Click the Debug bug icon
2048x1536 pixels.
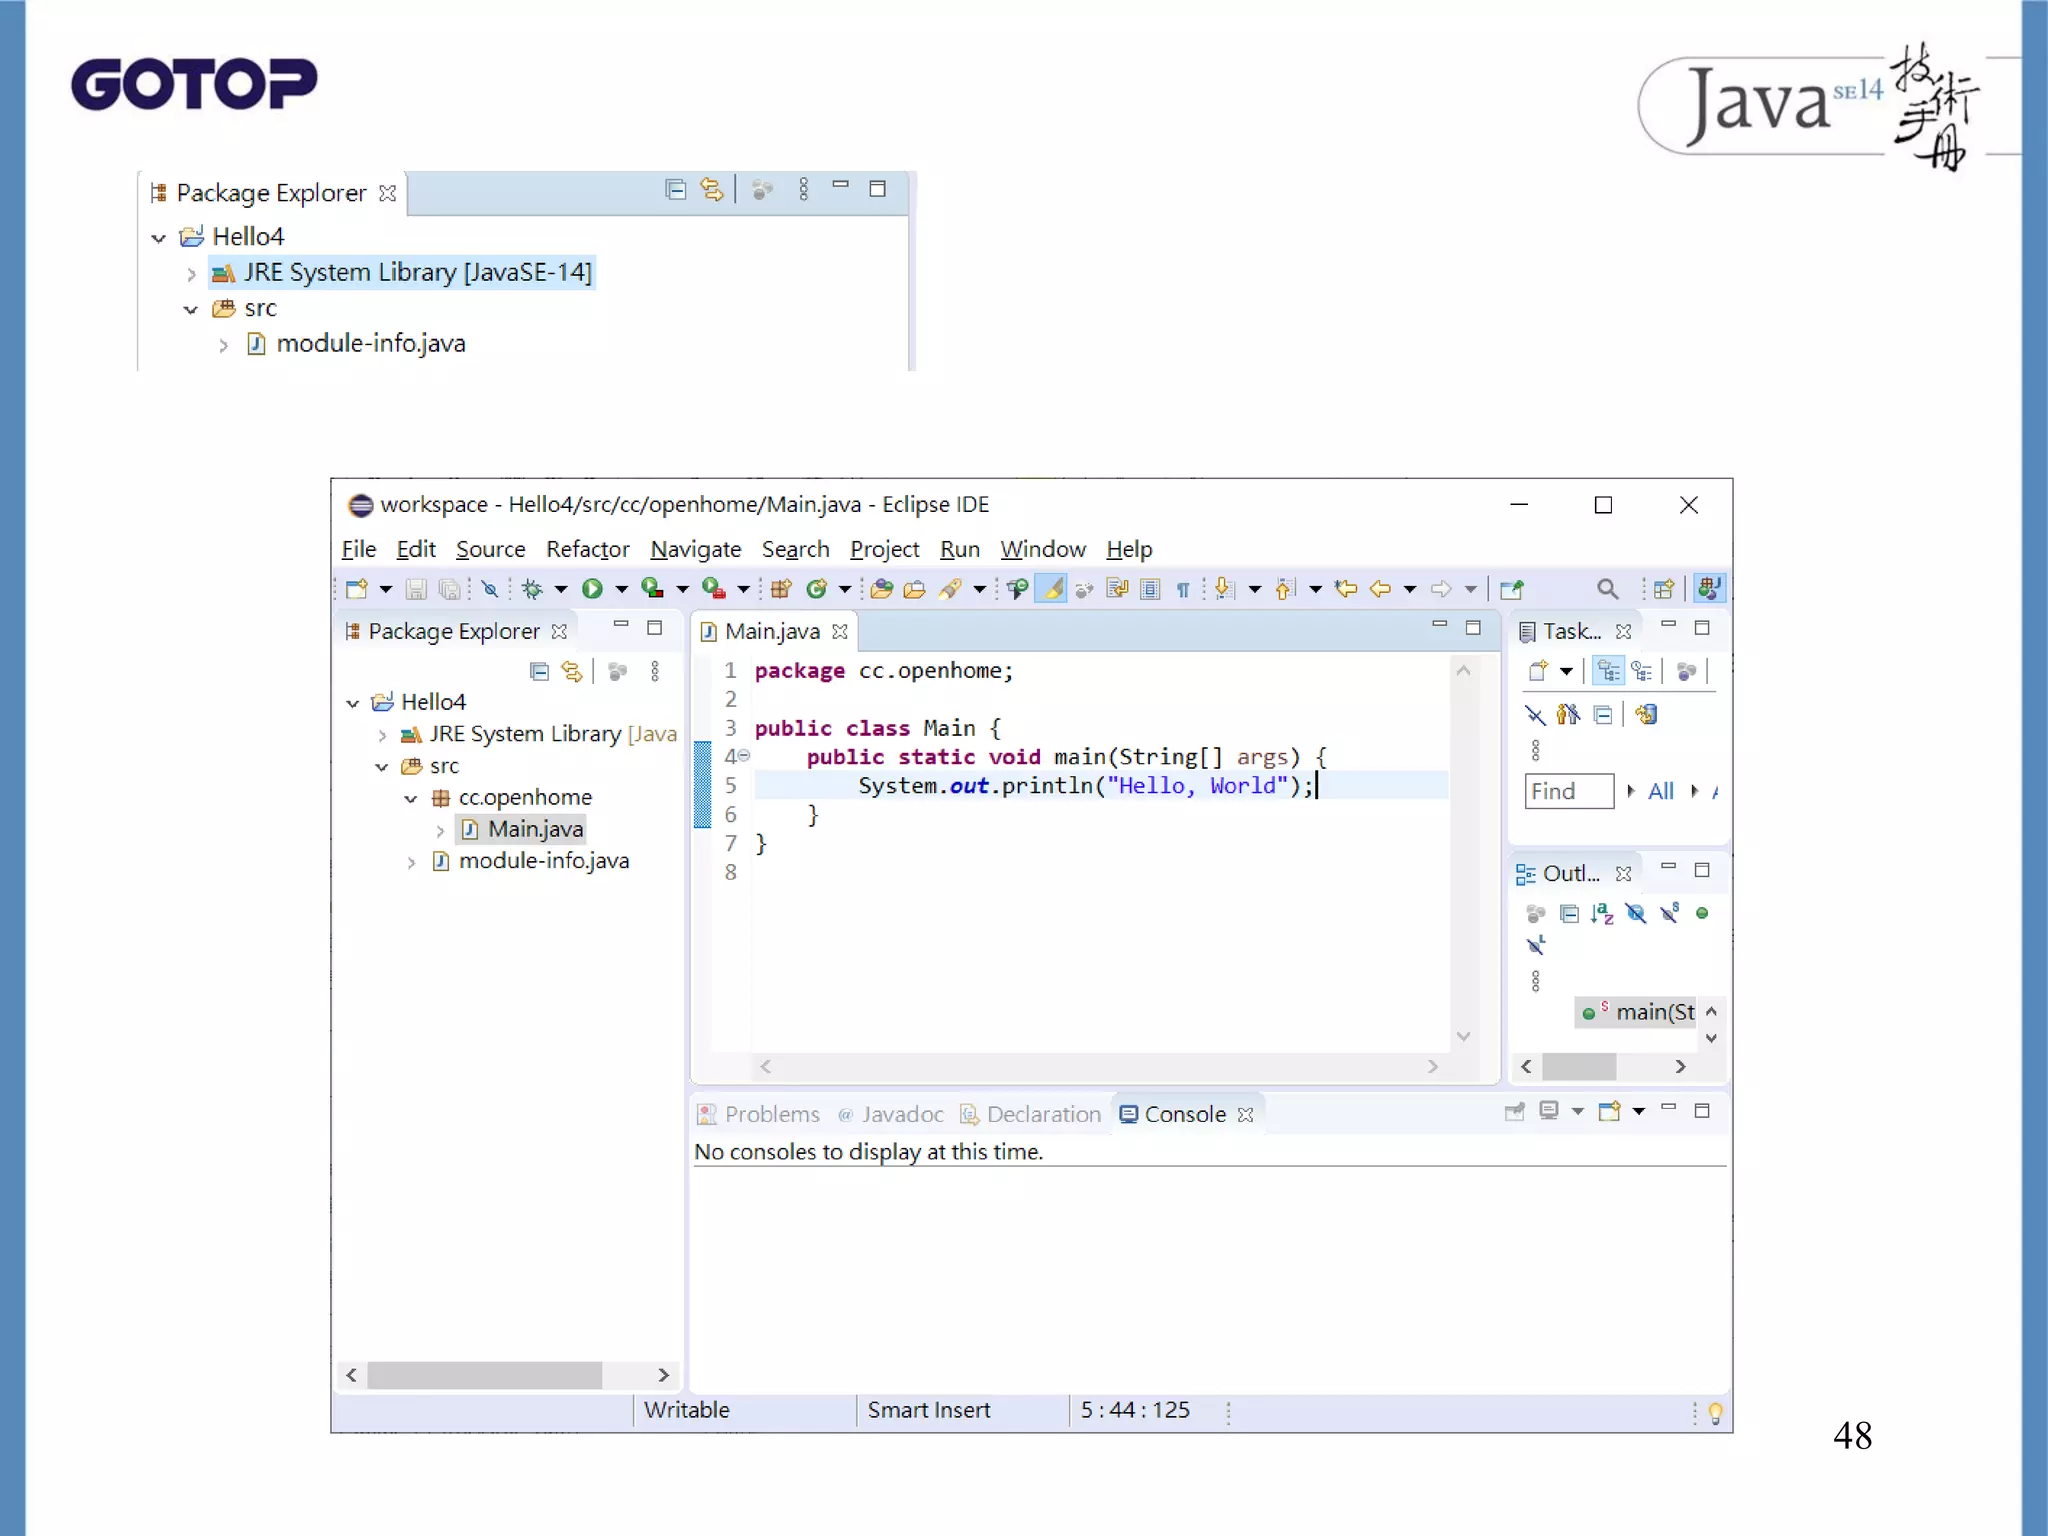click(532, 589)
